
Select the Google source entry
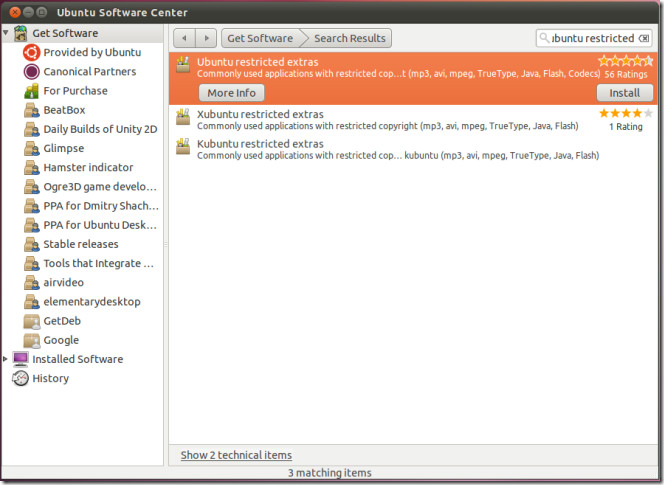click(x=61, y=340)
